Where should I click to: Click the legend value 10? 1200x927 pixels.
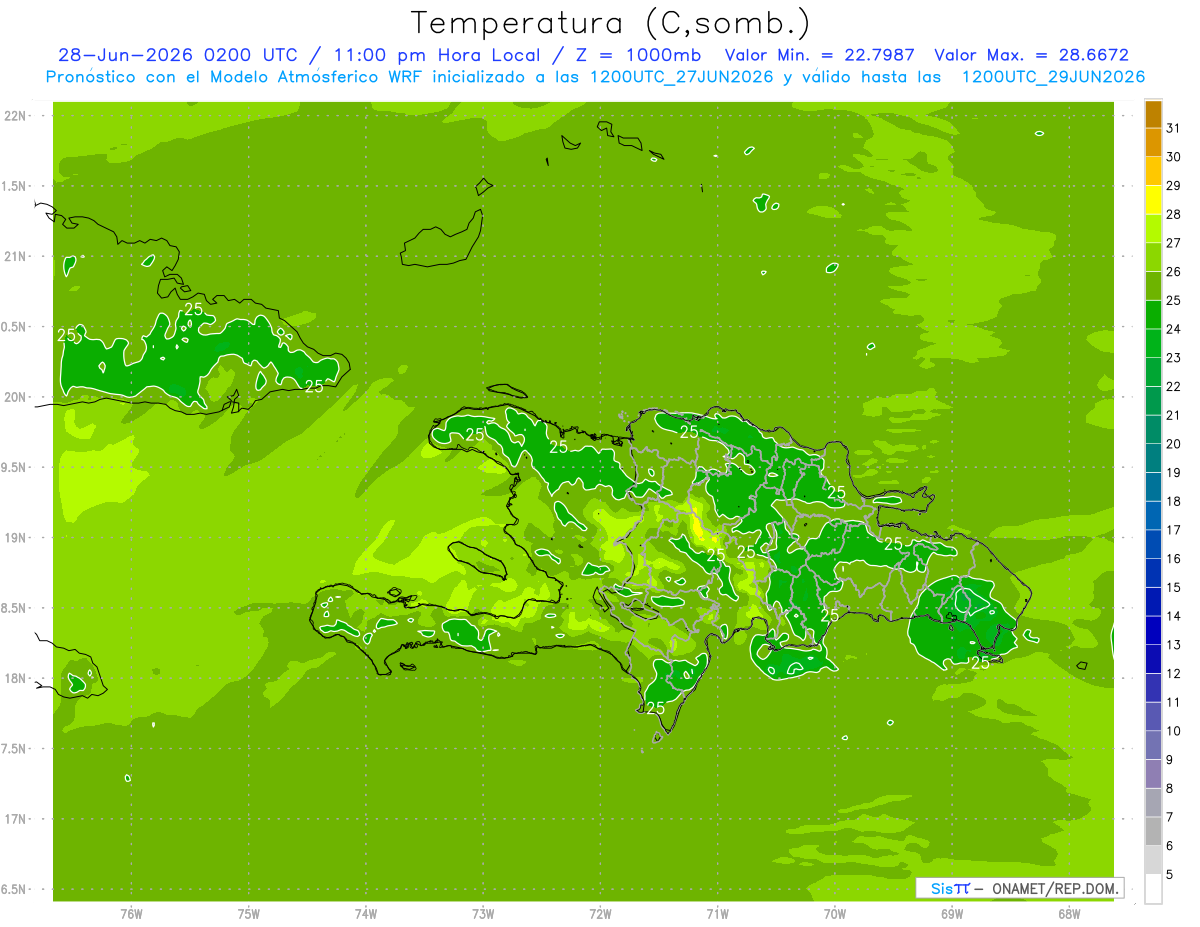1174,731
